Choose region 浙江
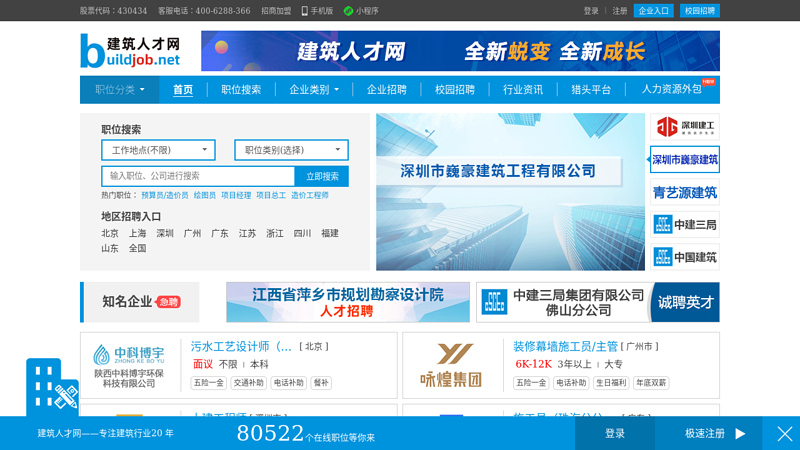The image size is (800, 450). 275,233
